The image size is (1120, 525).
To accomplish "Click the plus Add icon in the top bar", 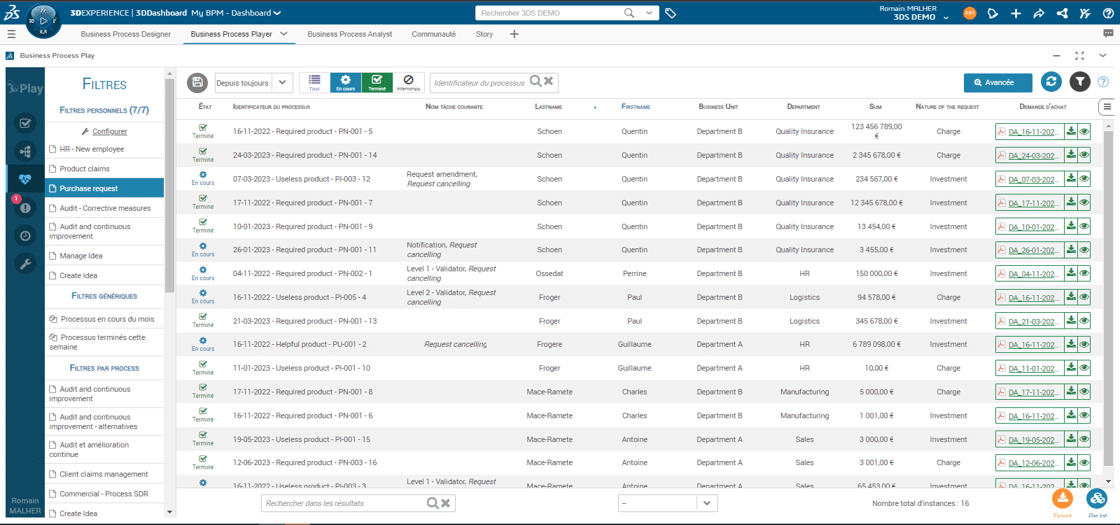I will point(1016,13).
